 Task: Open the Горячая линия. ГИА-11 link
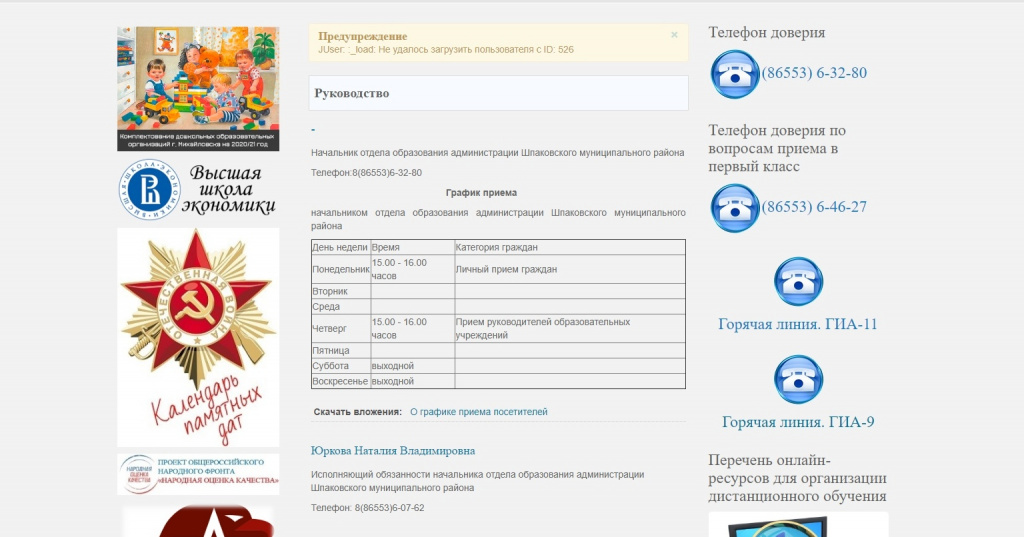(797, 324)
